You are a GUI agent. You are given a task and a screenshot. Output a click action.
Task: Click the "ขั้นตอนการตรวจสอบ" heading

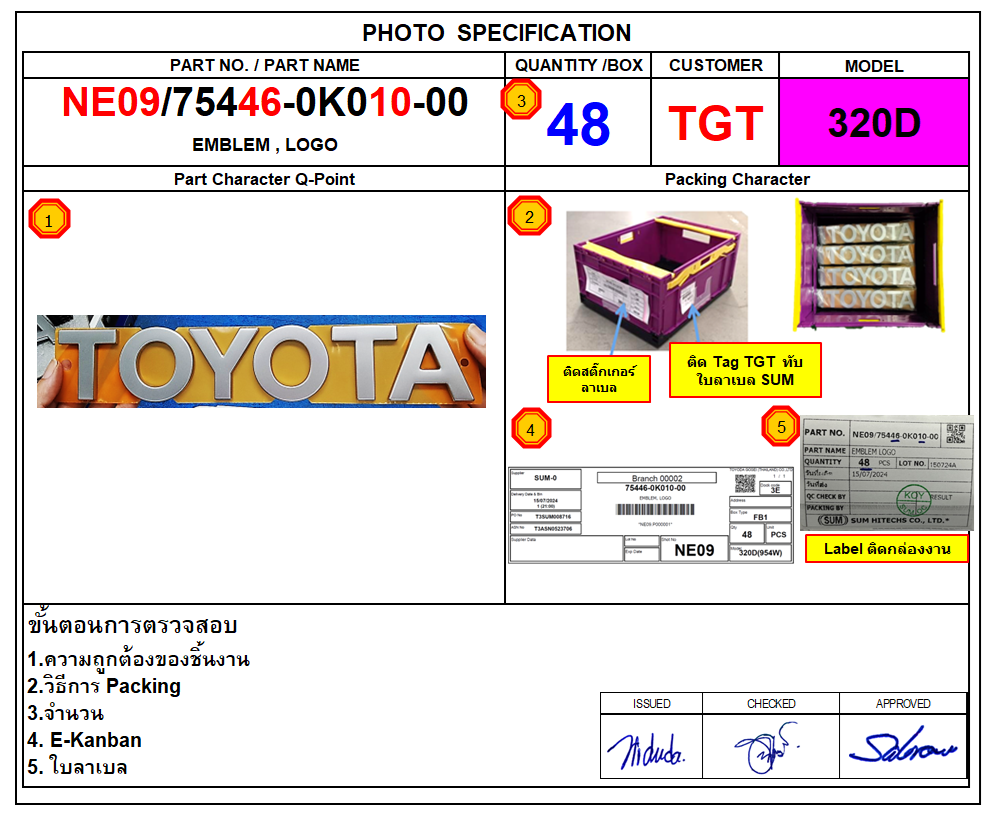pyautogui.click(x=132, y=626)
